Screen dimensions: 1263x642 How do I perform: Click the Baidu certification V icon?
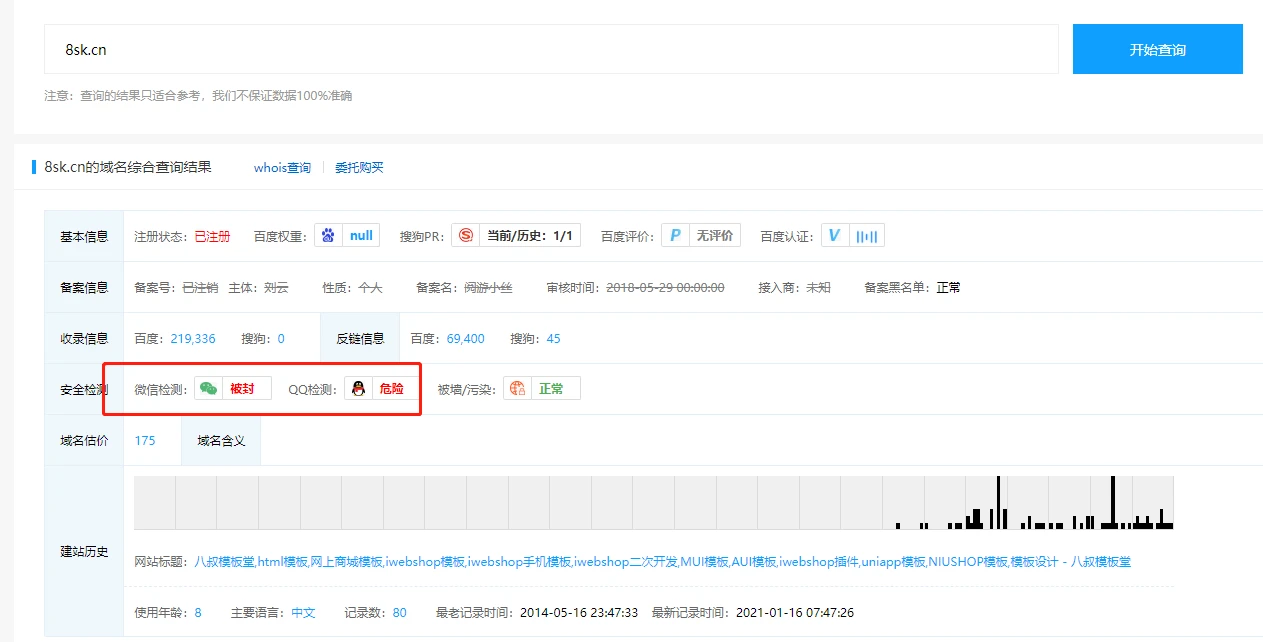(835, 236)
